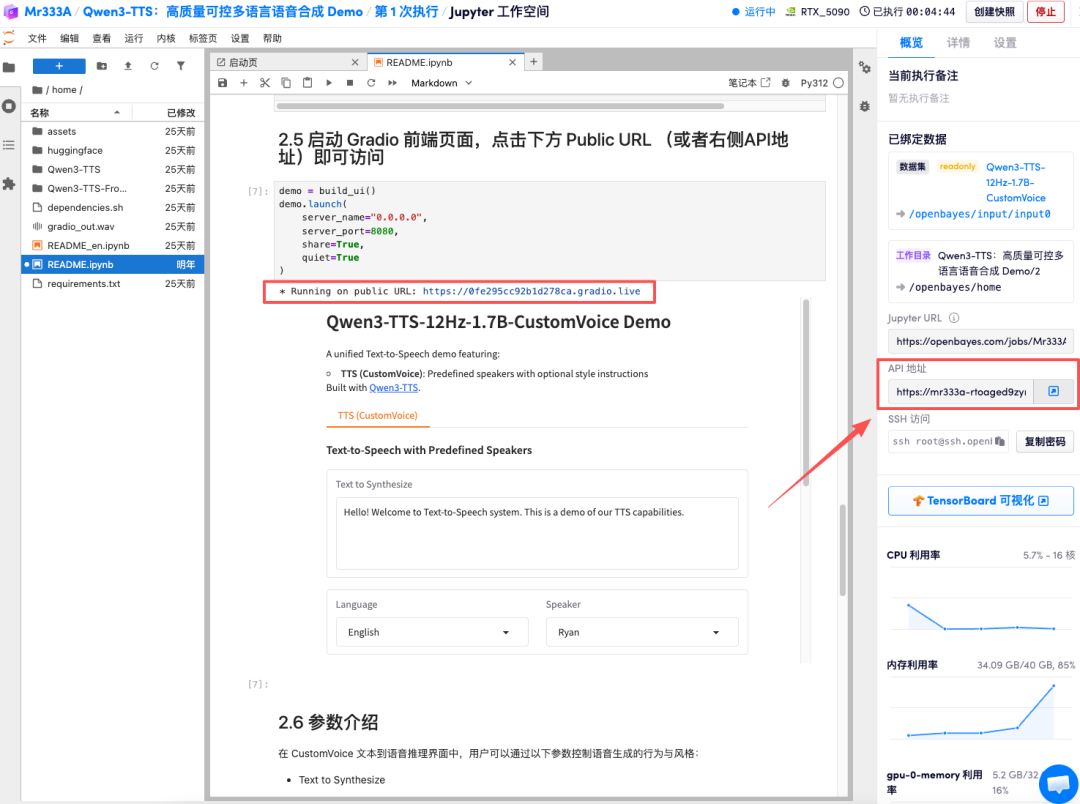Screen dimensions: 1080x804
Task: Open the Qwen3-TTS folder
Action: click(113, 169)
